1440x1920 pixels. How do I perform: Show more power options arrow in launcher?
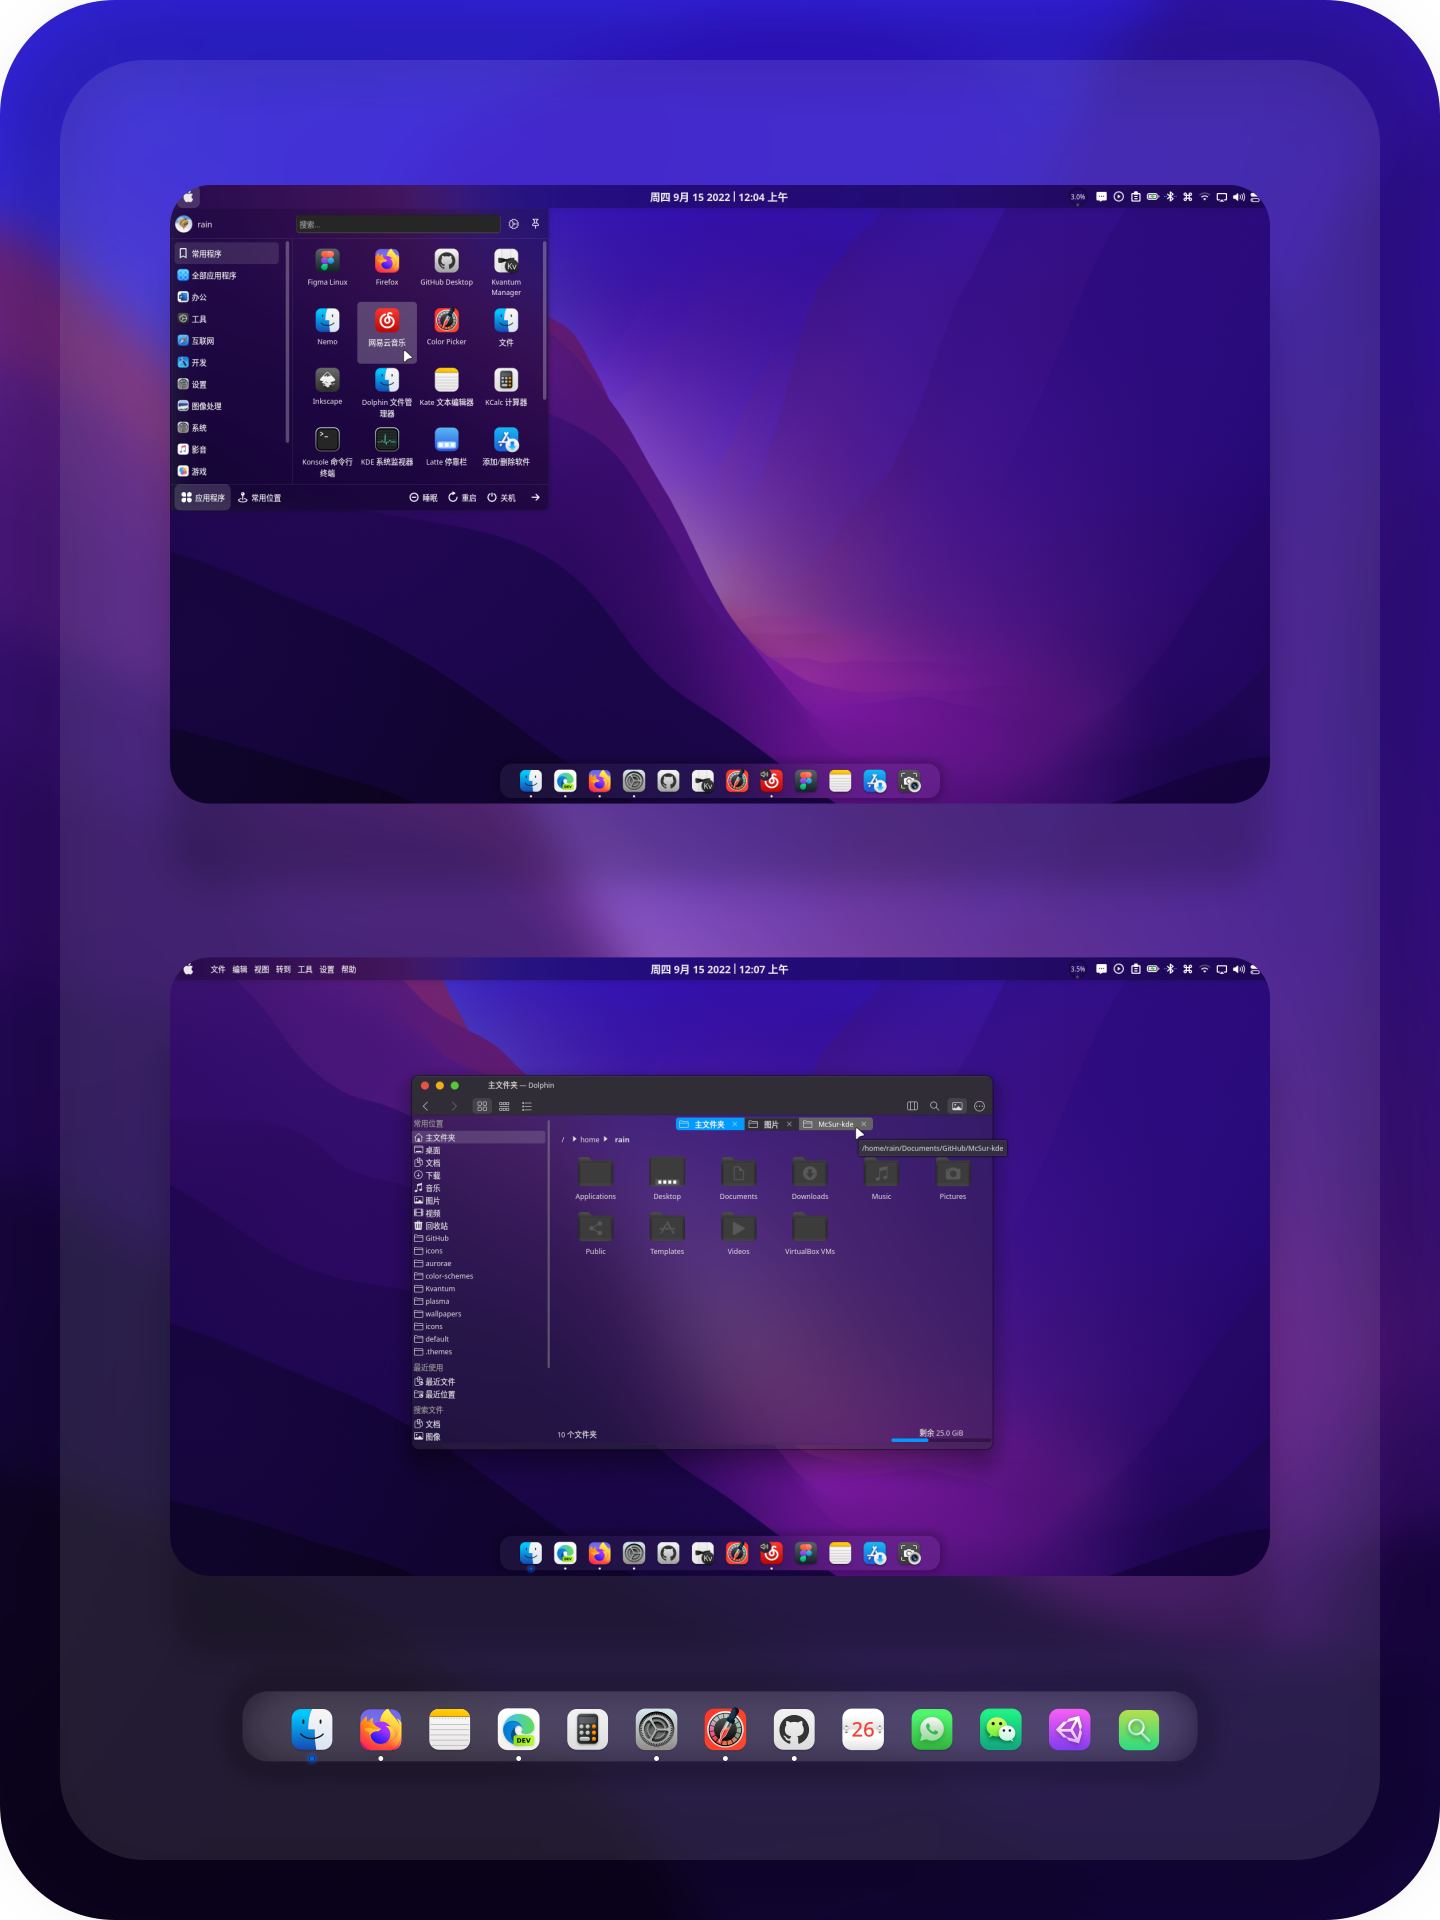point(535,497)
